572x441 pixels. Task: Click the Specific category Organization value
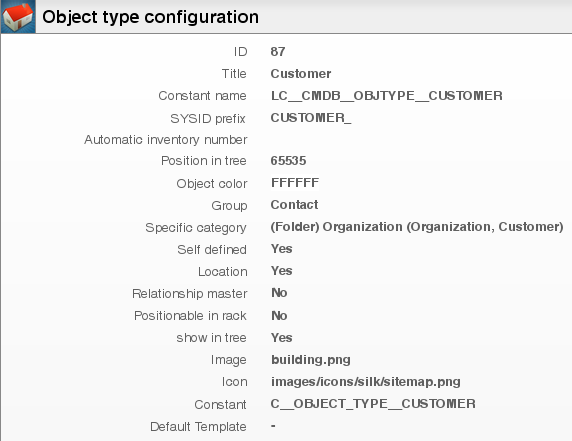417,227
